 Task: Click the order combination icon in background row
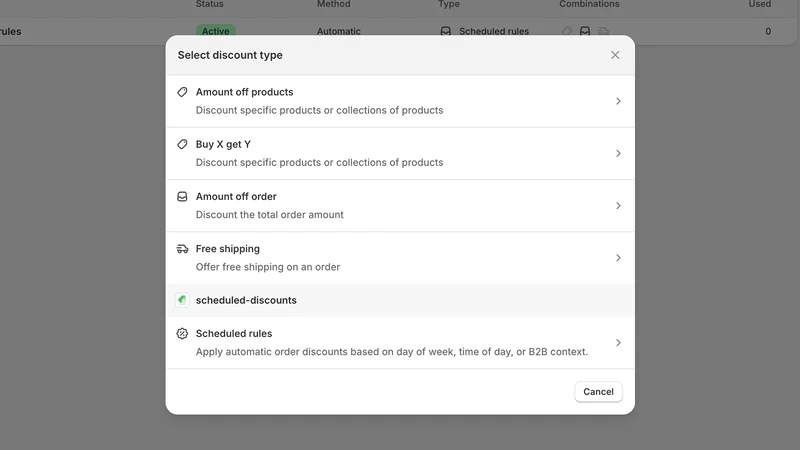[585, 31]
